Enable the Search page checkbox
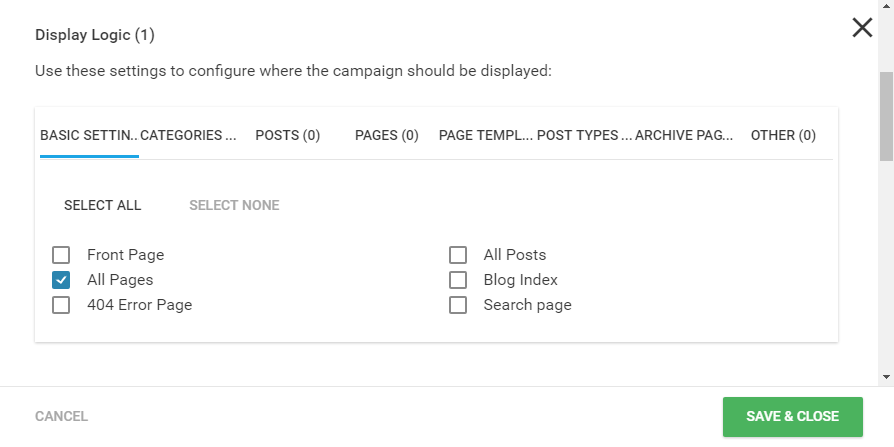The image size is (894, 447). (x=458, y=305)
